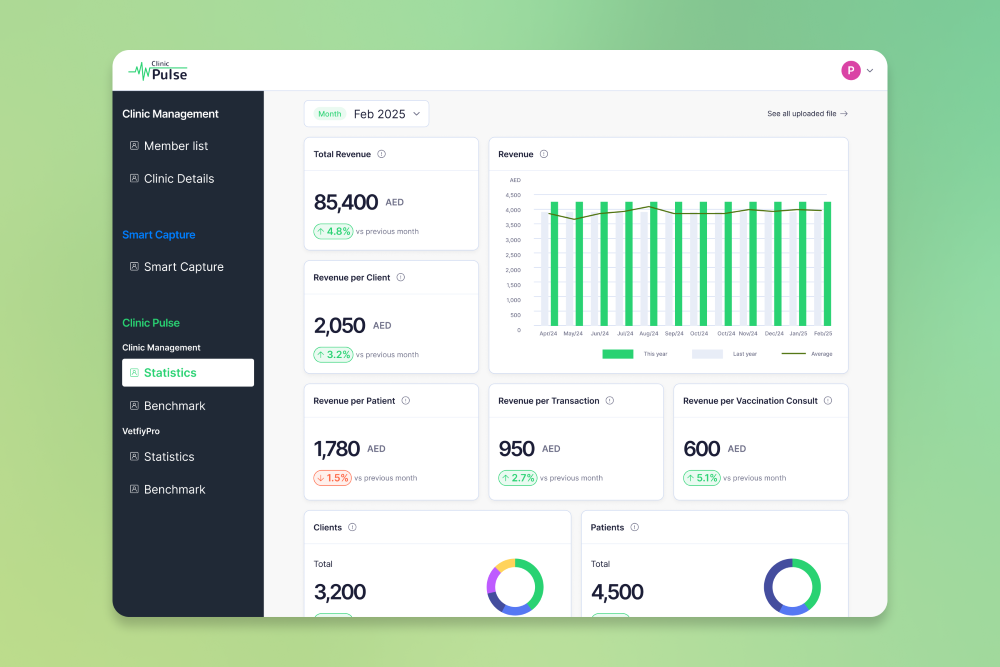Open Member list in sidebar
Screen dimensions: 1000x667
[176, 146]
